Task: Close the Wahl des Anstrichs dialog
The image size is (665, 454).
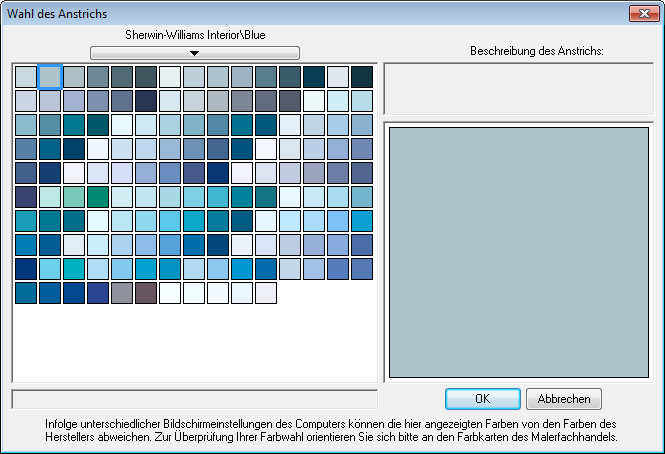Action: pos(644,13)
